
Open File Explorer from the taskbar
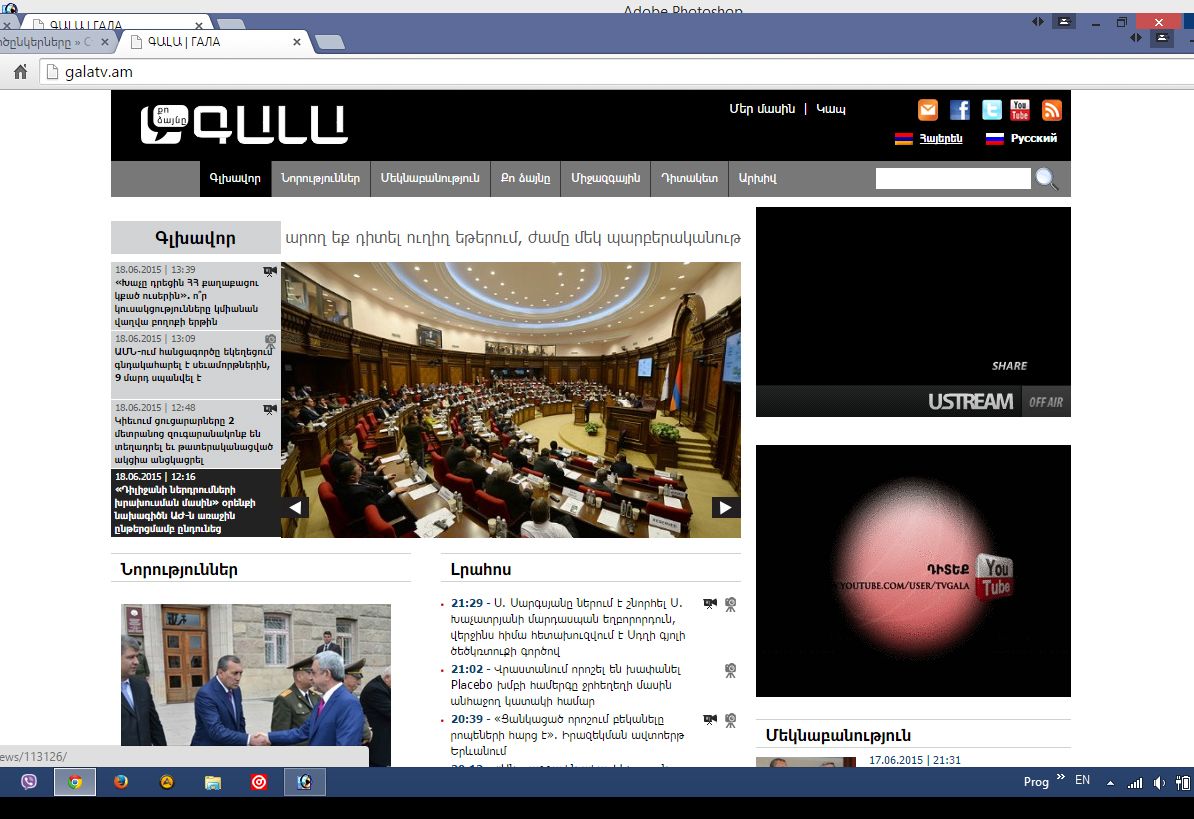pos(212,782)
